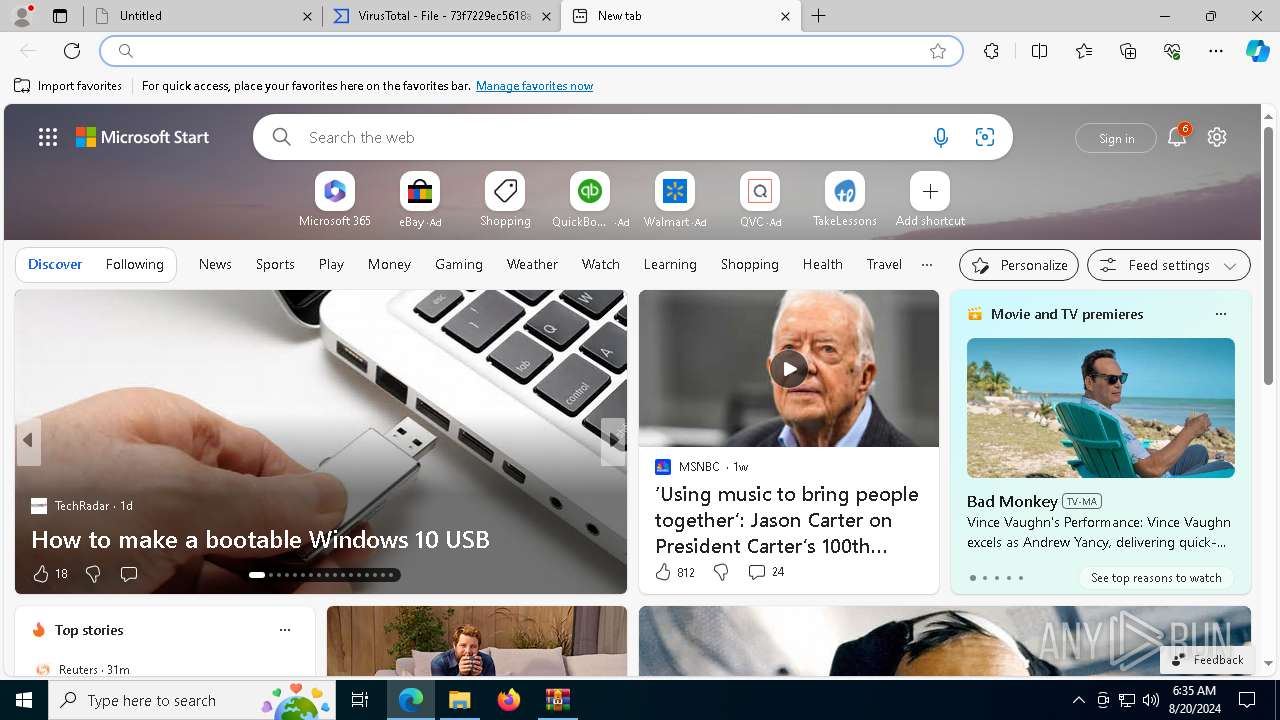The width and height of the screenshot is (1280, 720).
Task: Dislike the bootable USB article
Action: 93,574
